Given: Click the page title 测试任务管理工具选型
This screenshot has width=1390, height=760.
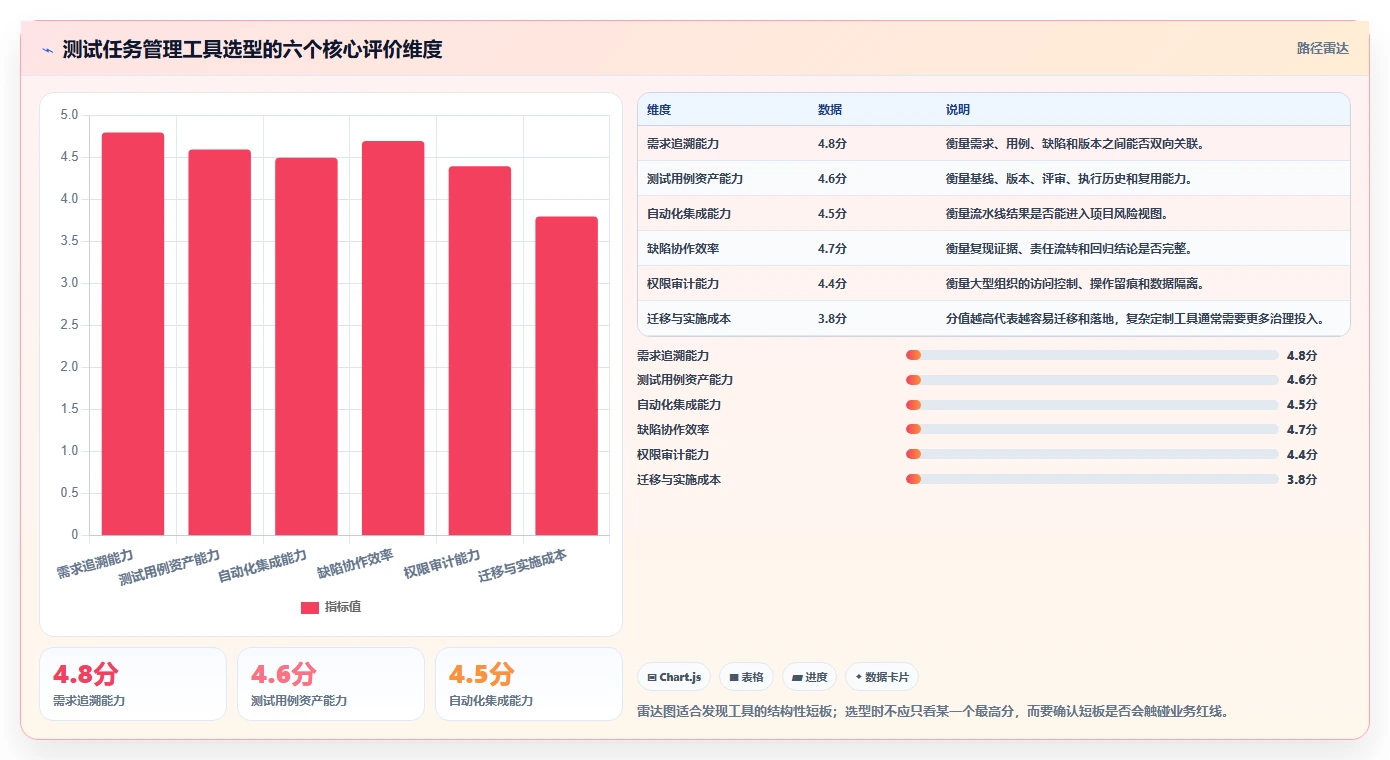Looking at the screenshot, I should 252,49.
